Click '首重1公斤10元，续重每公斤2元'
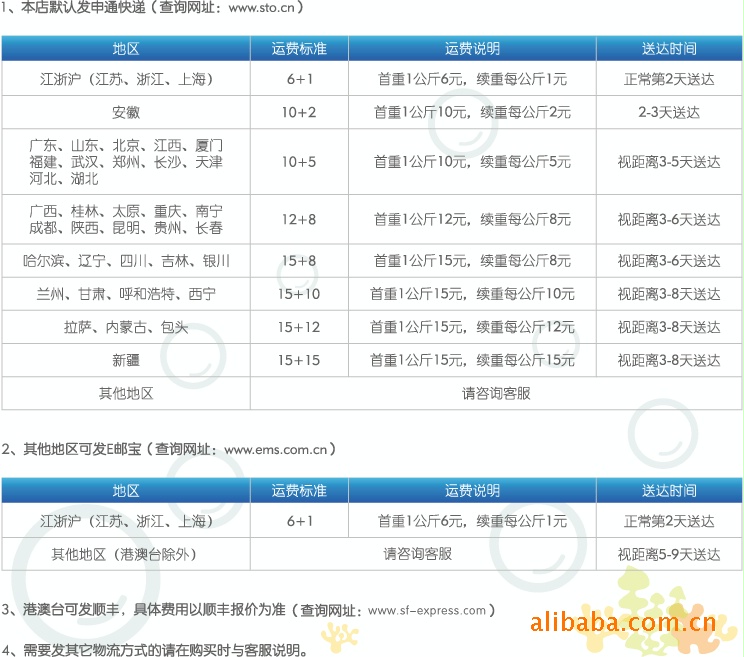The height and width of the screenshot is (657, 744). (x=472, y=112)
